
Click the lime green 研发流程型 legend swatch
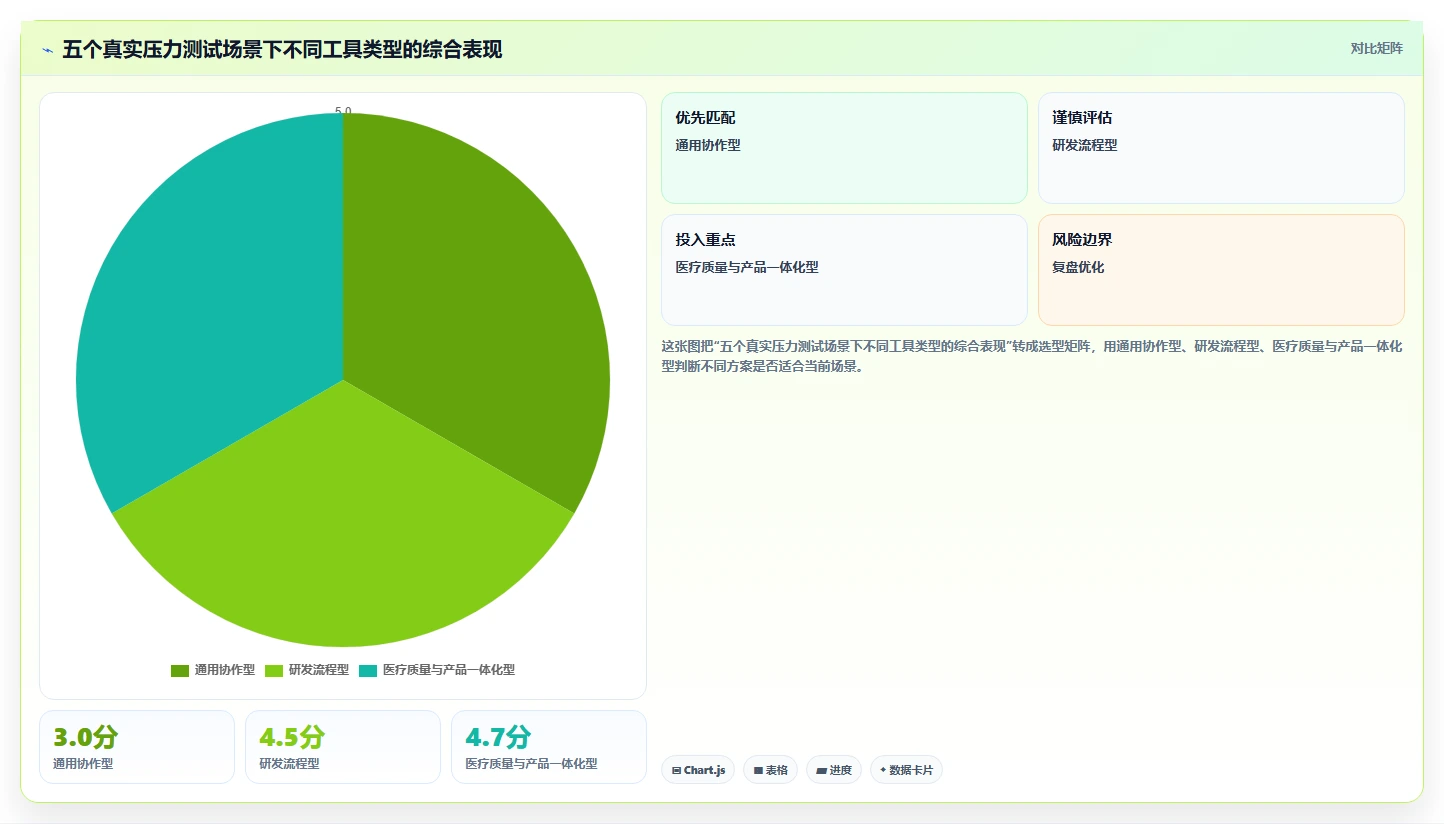(x=274, y=670)
